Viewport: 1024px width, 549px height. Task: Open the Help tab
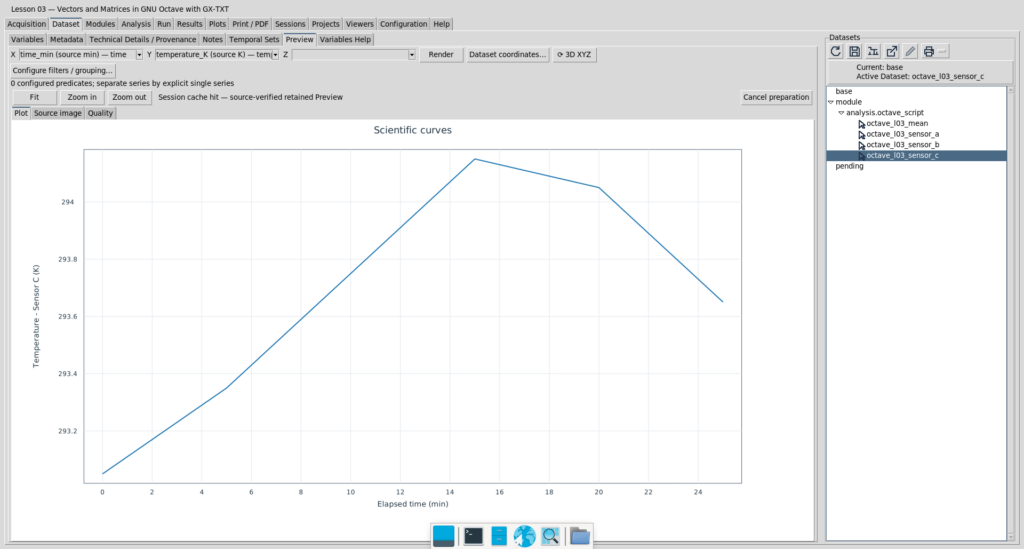(441, 24)
